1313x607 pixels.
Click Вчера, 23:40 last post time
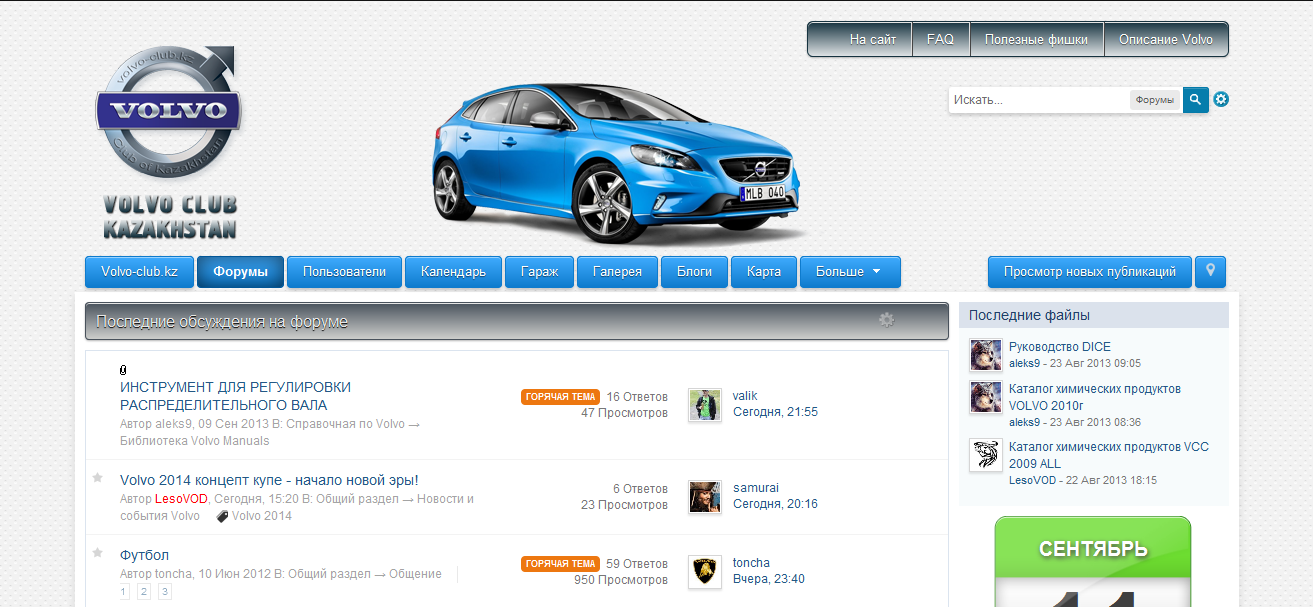[769, 579]
